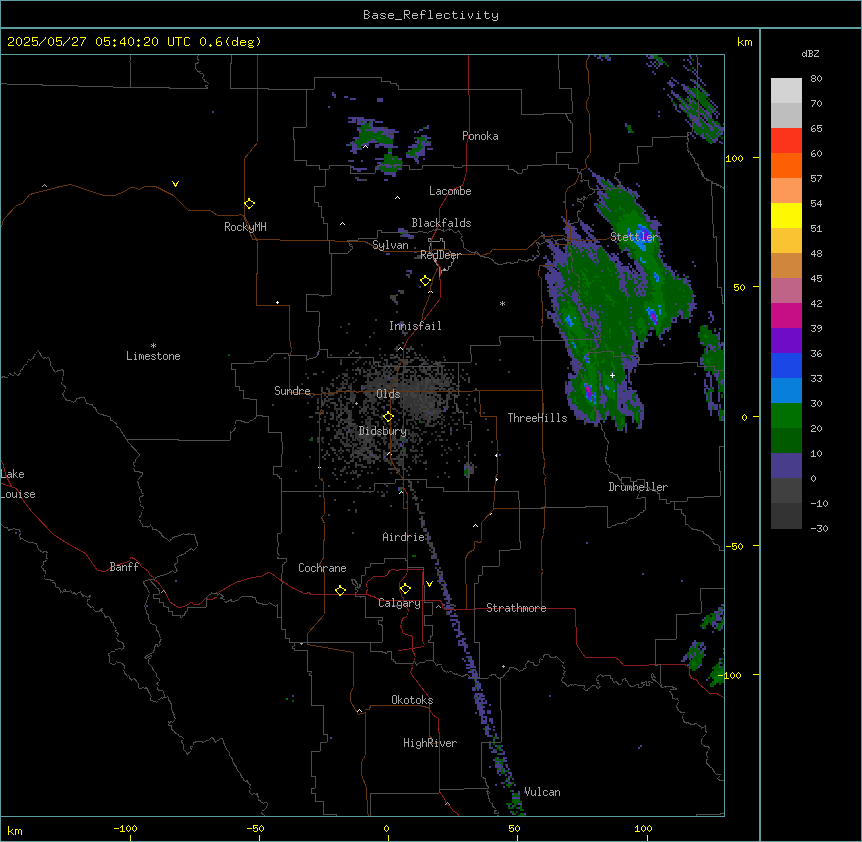Click the HighRiver label
This screenshot has height=842, width=862.
(430, 743)
